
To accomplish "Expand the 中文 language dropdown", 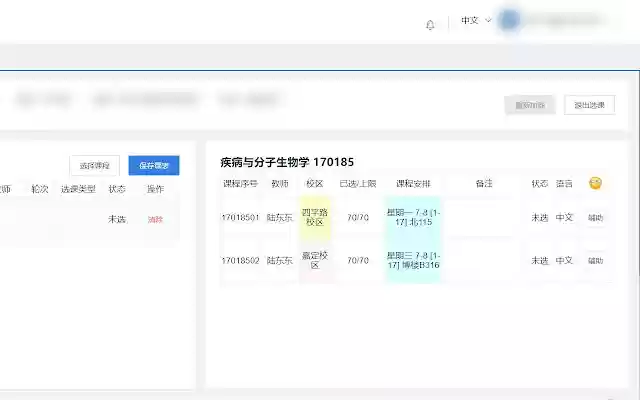I will 476,20.
